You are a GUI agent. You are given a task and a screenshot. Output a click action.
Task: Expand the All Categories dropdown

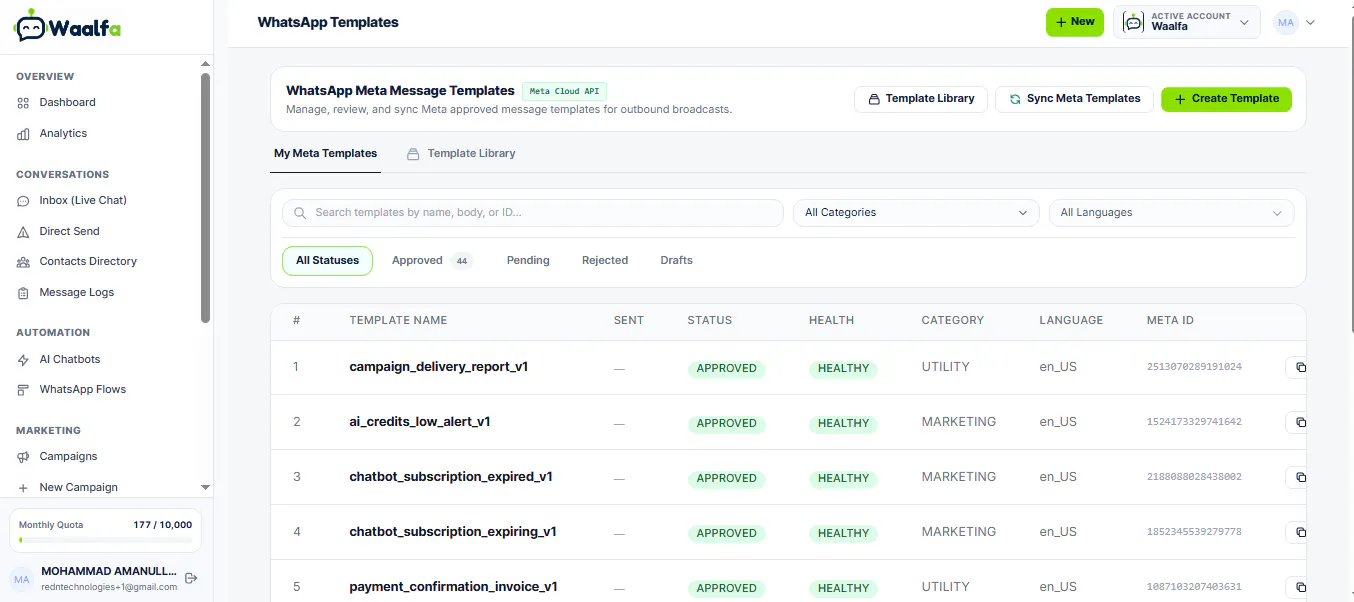[916, 213]
